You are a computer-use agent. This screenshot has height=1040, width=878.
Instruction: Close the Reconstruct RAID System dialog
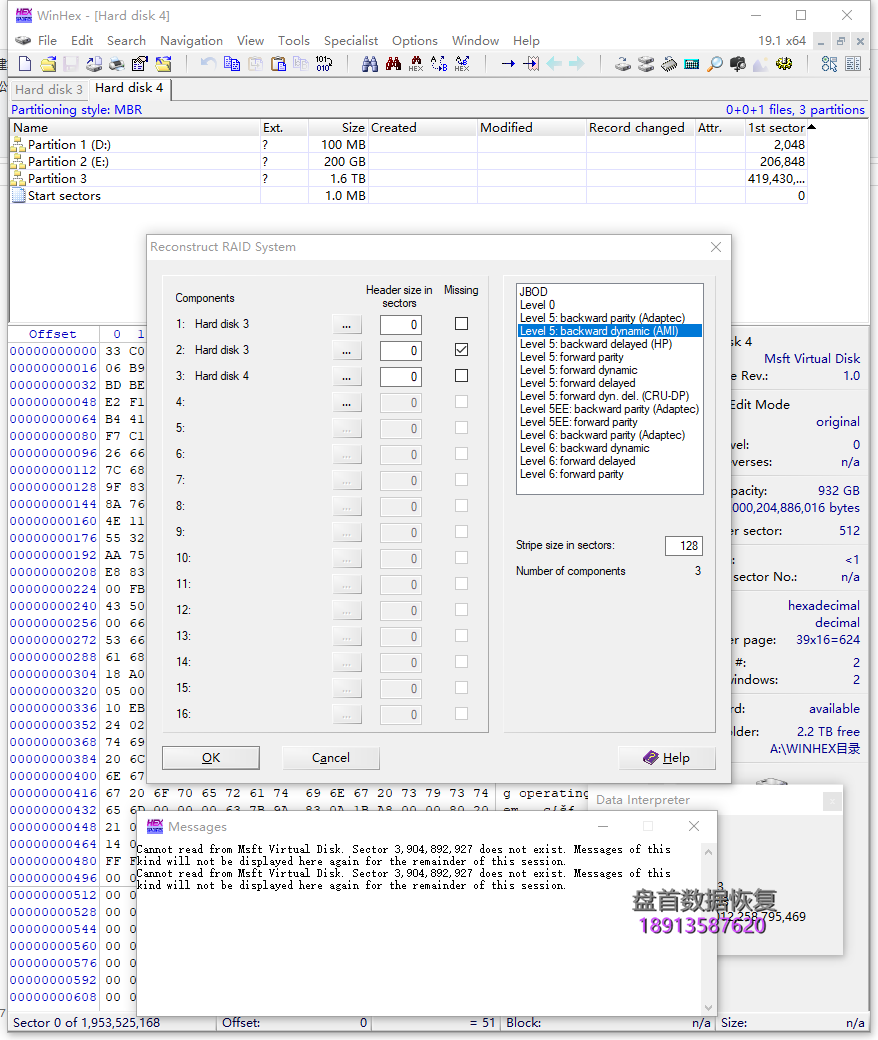tap(716, 247)
